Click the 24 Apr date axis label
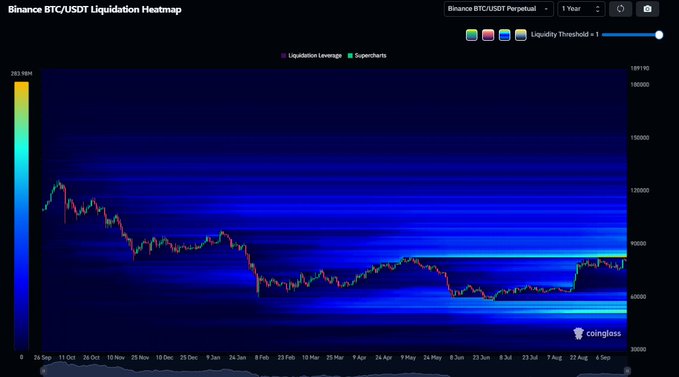 [x=384, y=358]
